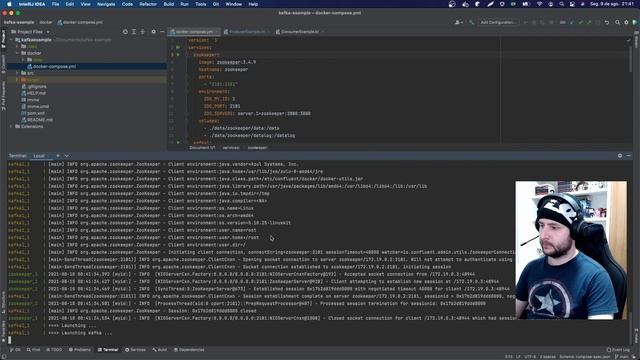Click the Git commit checkmark icon in toolbar
The width and height of the screenshot is (640, 360).
click(580, 22)
